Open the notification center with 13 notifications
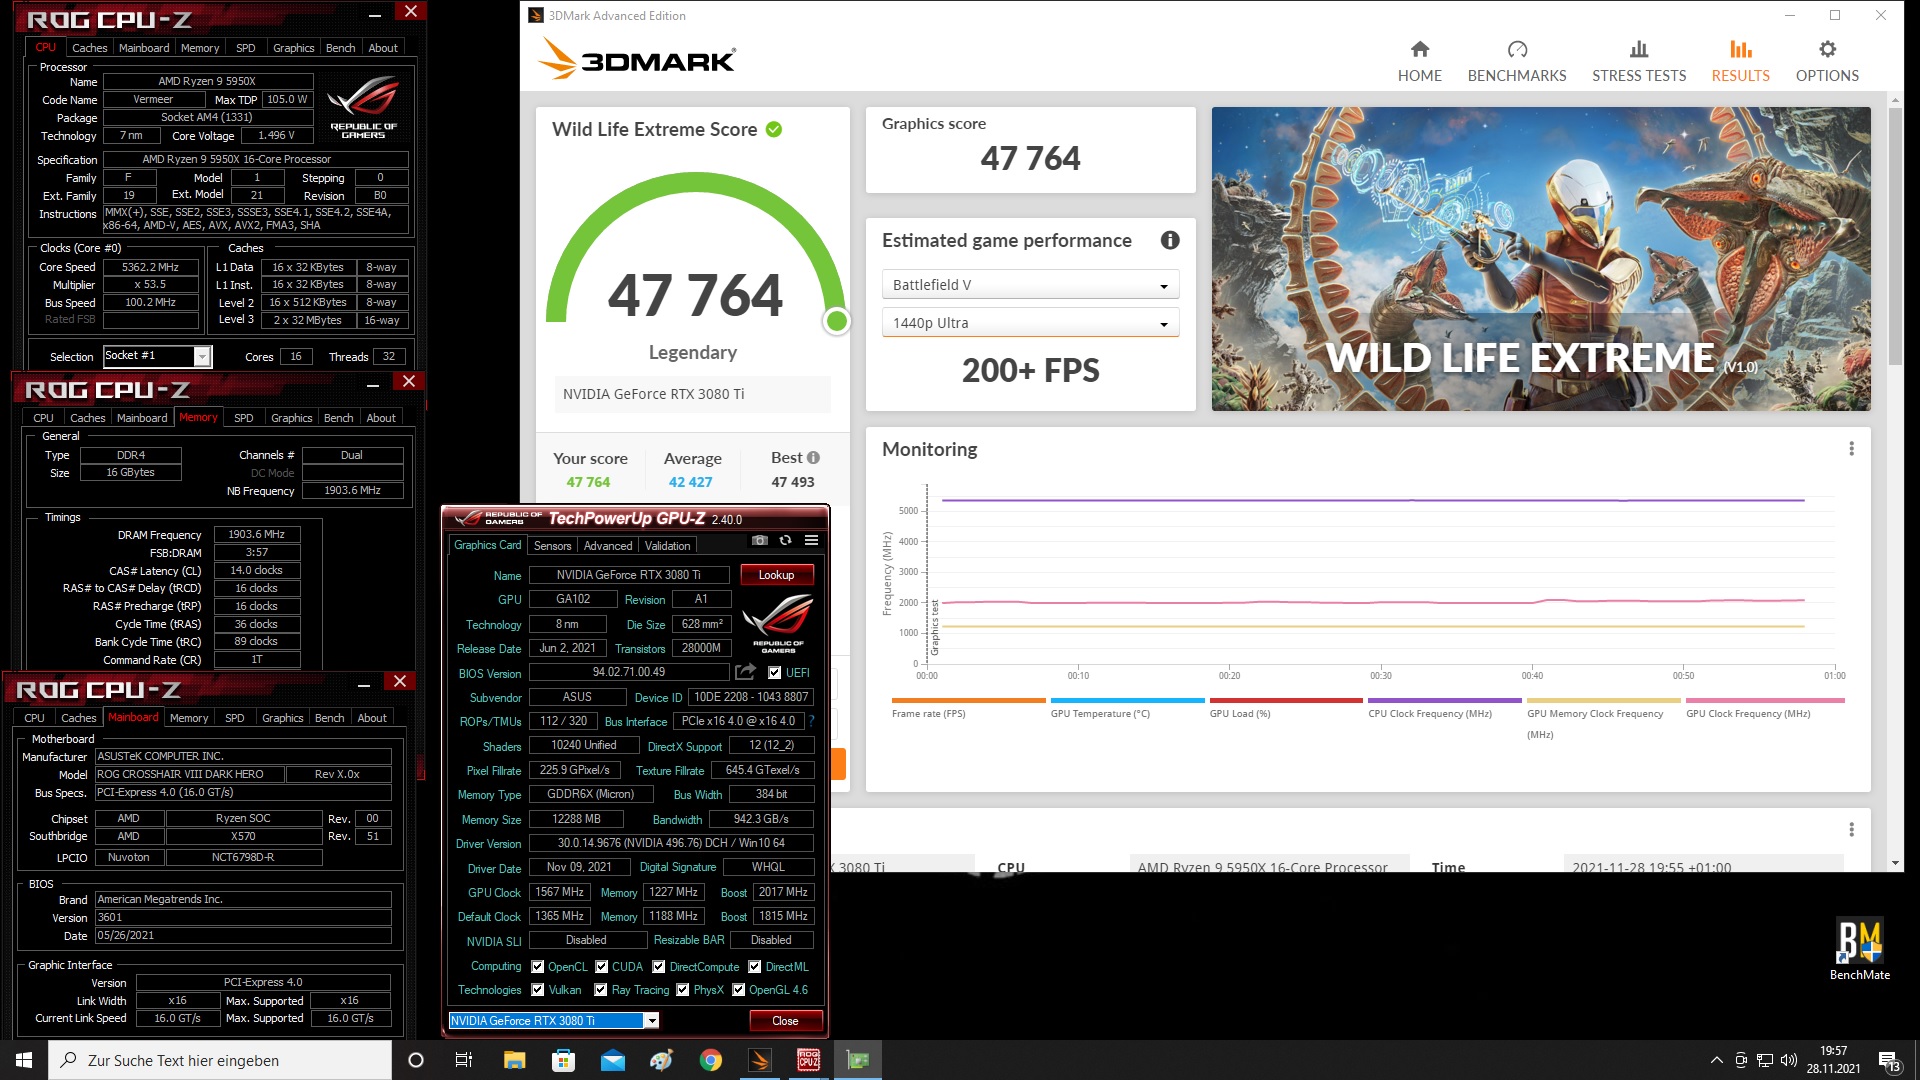Image resolution: width=1920 pixels, height=1080 pixels. (1889, 1060)
